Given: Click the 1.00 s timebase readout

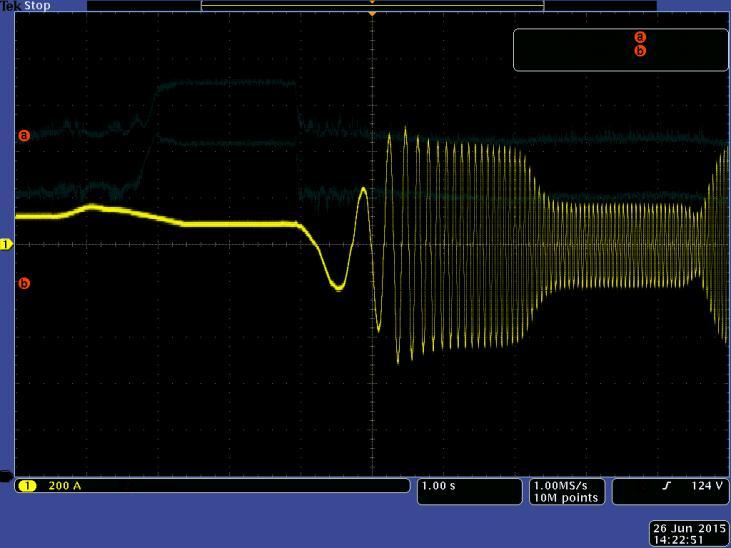Looking at the screenshot, I should (438, 486).
